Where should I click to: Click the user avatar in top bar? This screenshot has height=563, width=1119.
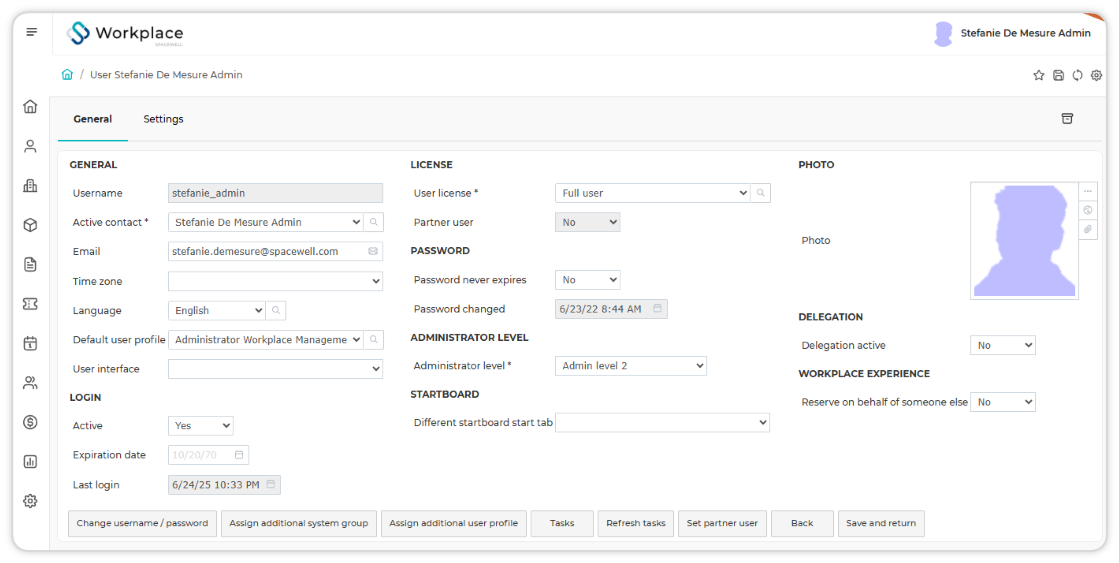pyautogui.click(x=943, y=34)
